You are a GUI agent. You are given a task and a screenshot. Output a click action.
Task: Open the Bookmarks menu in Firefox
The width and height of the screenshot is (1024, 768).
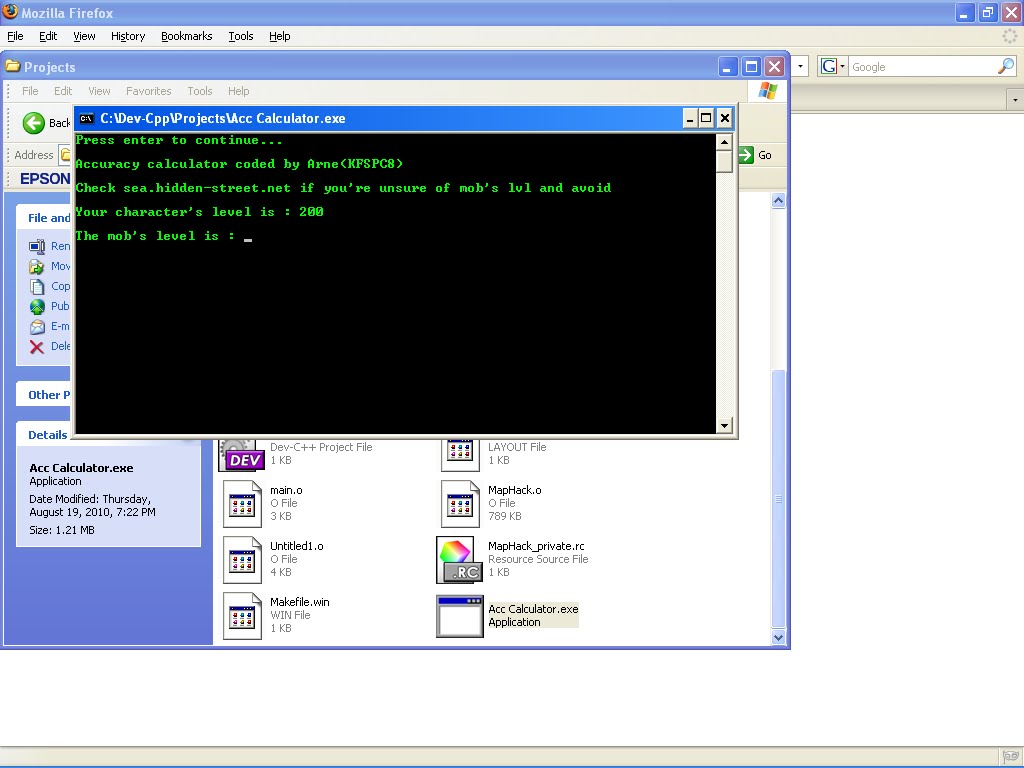[186, 36]
